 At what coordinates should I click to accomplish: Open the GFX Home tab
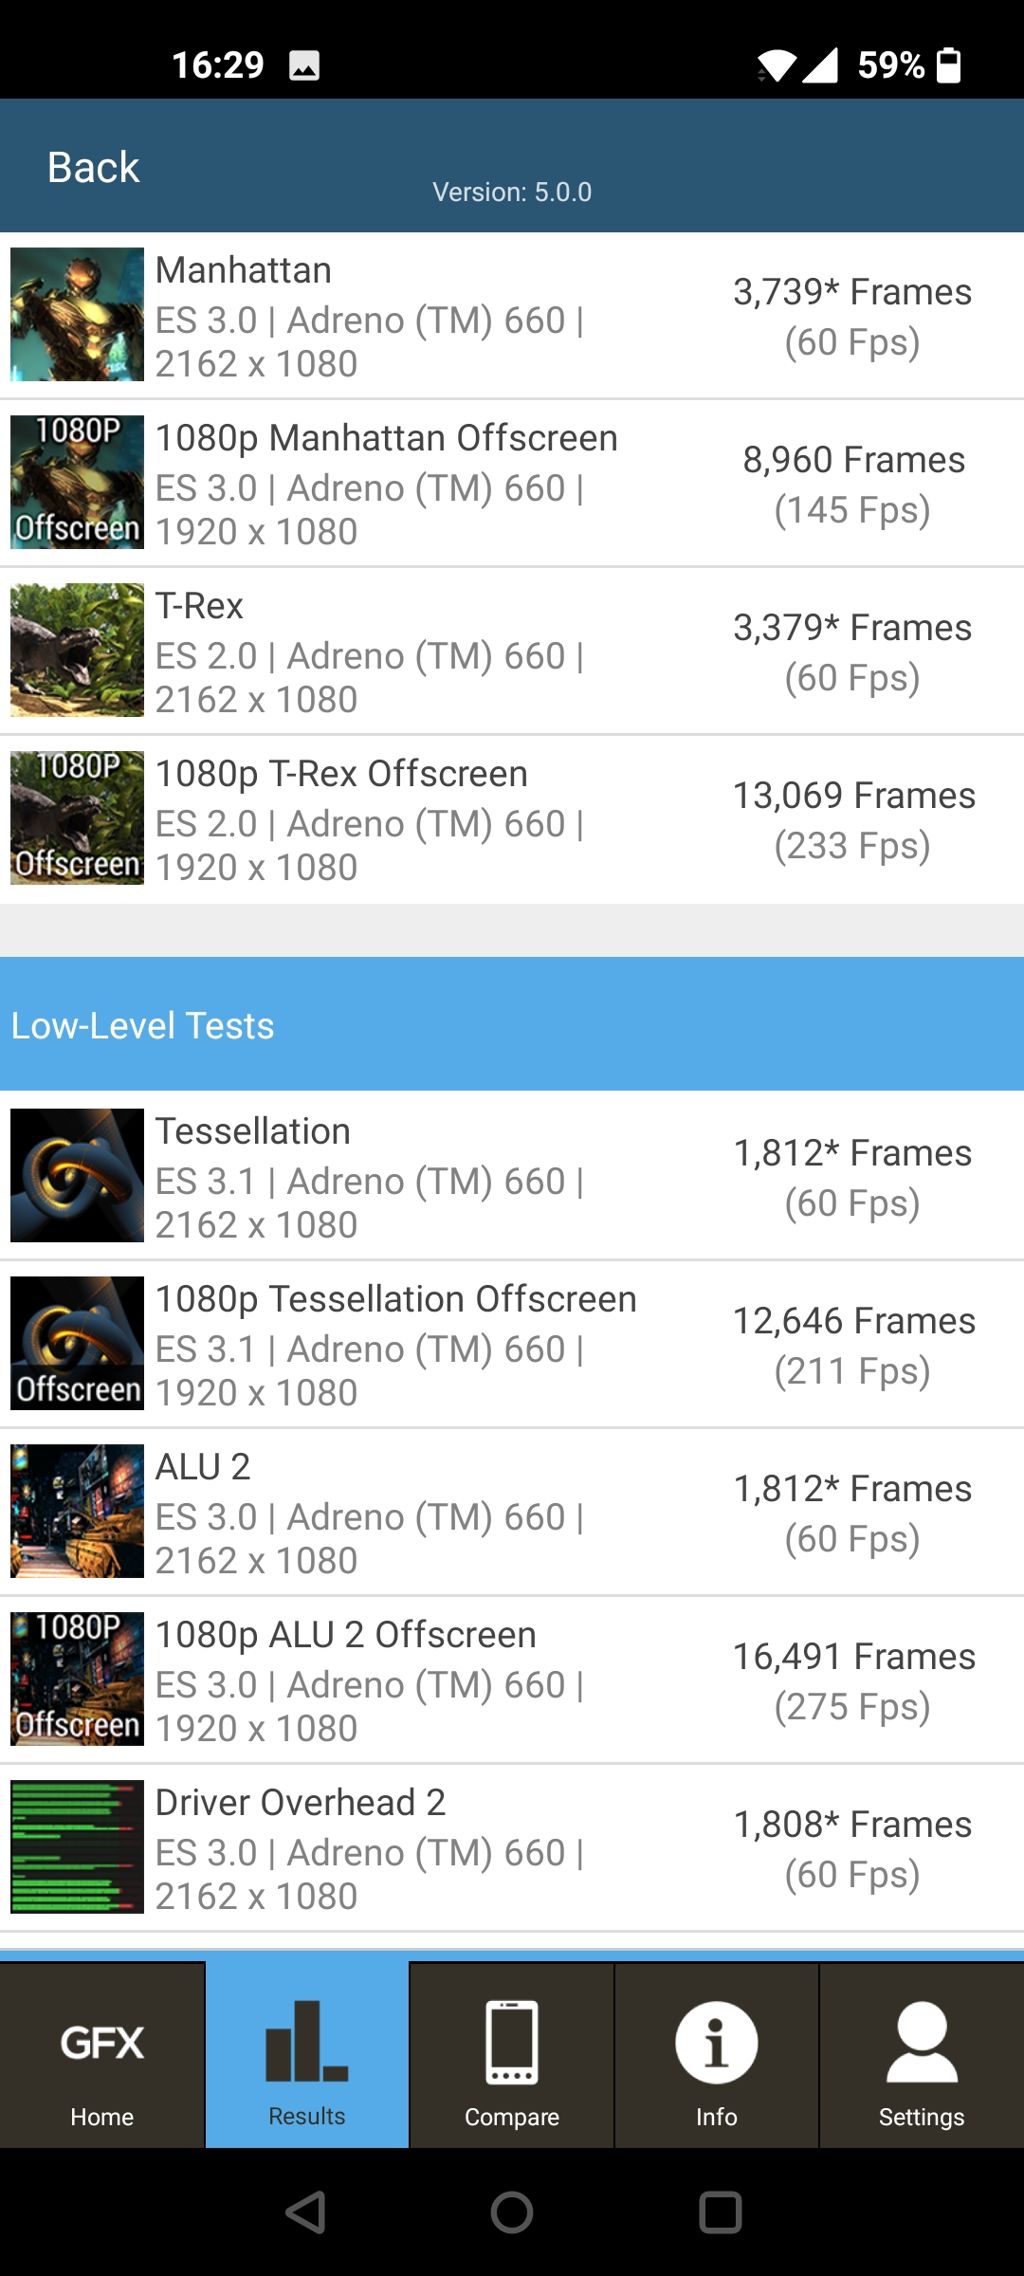point(102,2055)
